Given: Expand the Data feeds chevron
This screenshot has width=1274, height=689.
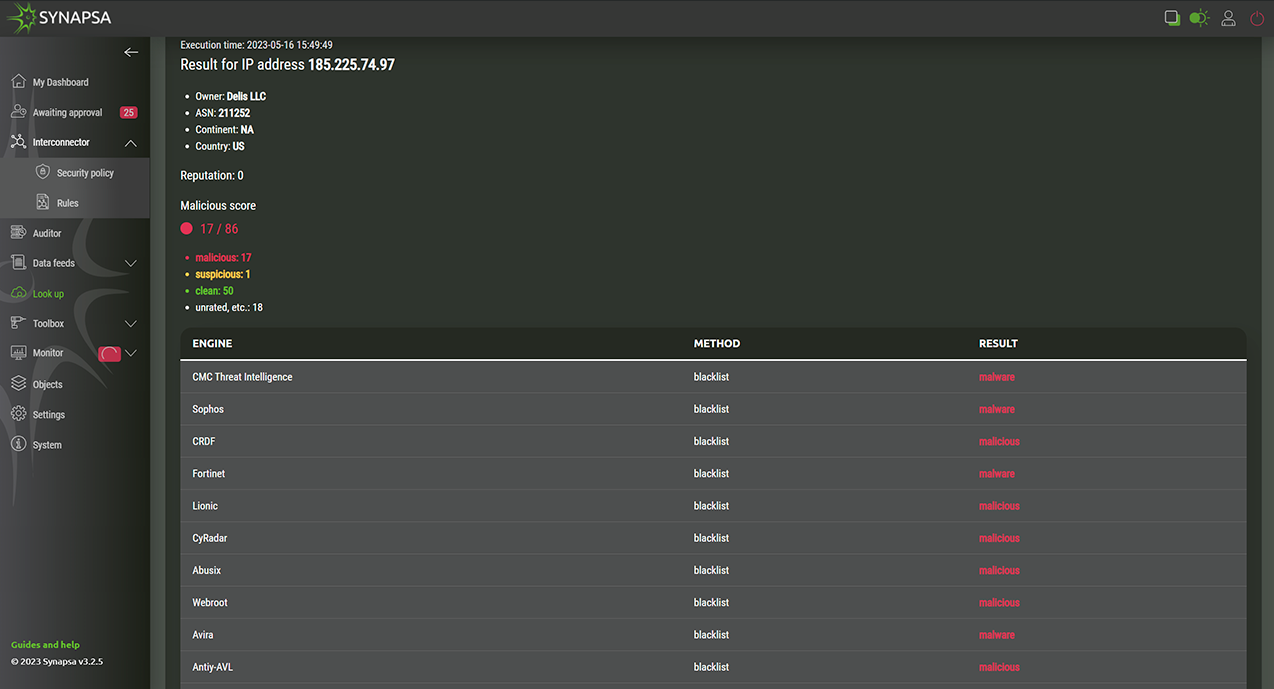Looking at the screenshot, I should coord(131,263).
